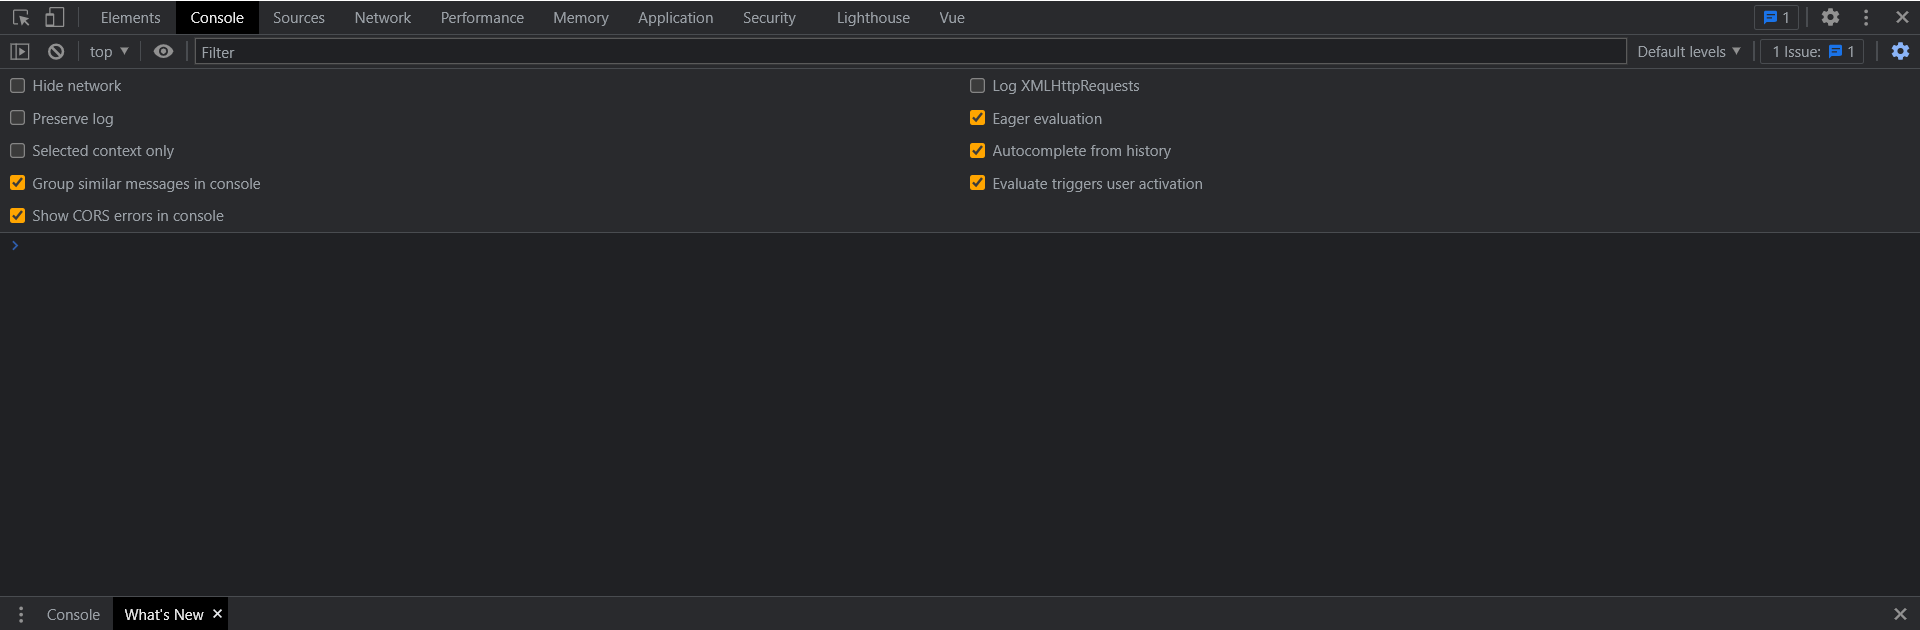This screenshot has width=1920, height=630.
Task: Disable Eager evaluation checkbox
Action: click(x=978, y=118)
